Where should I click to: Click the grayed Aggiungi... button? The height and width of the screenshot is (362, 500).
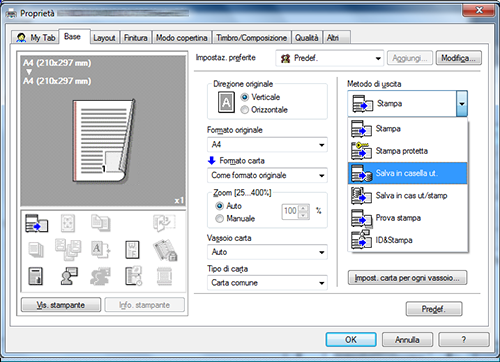click(410, 58)
